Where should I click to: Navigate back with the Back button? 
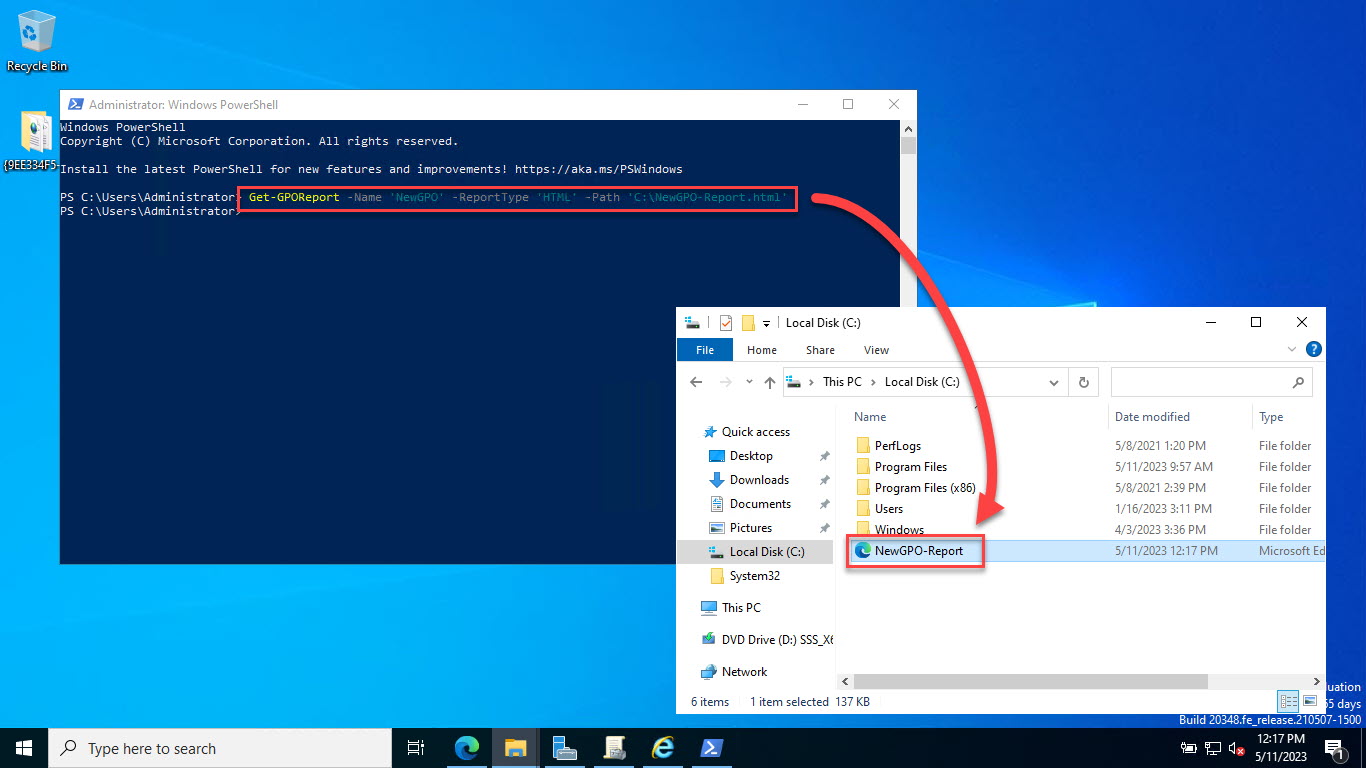pos(696,381)
